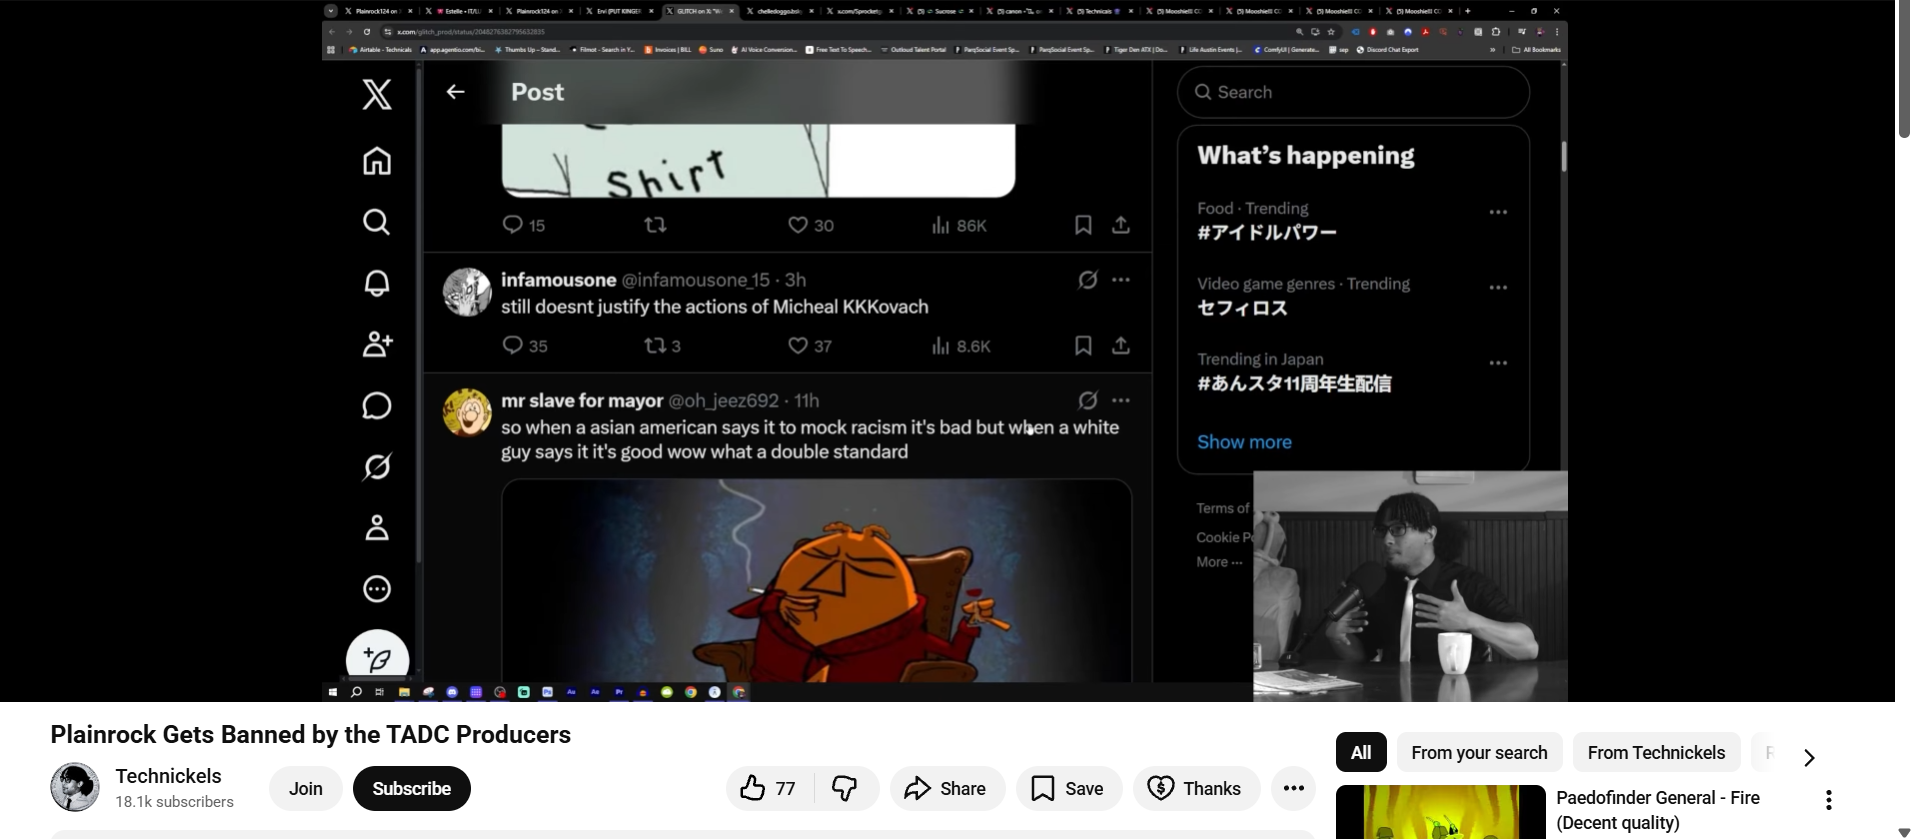This screenshot has width=1913, height=839.
Task: Subscribe to Technickels channel
Action: tap(411, 789)
